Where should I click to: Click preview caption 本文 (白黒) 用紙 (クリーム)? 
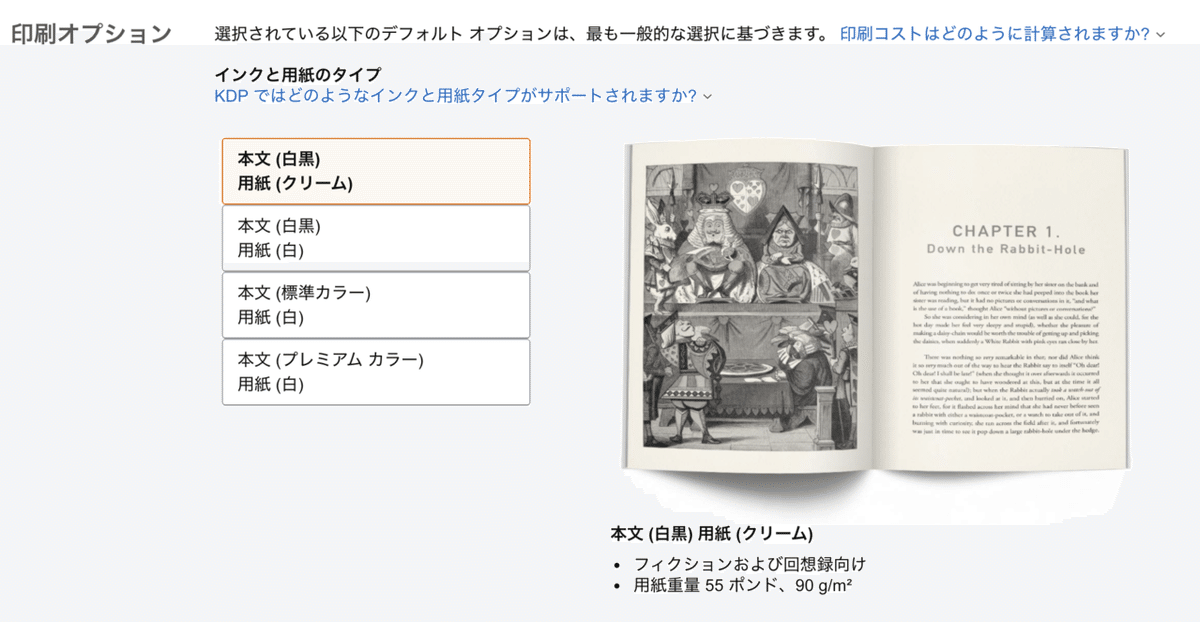click(712, 533)
